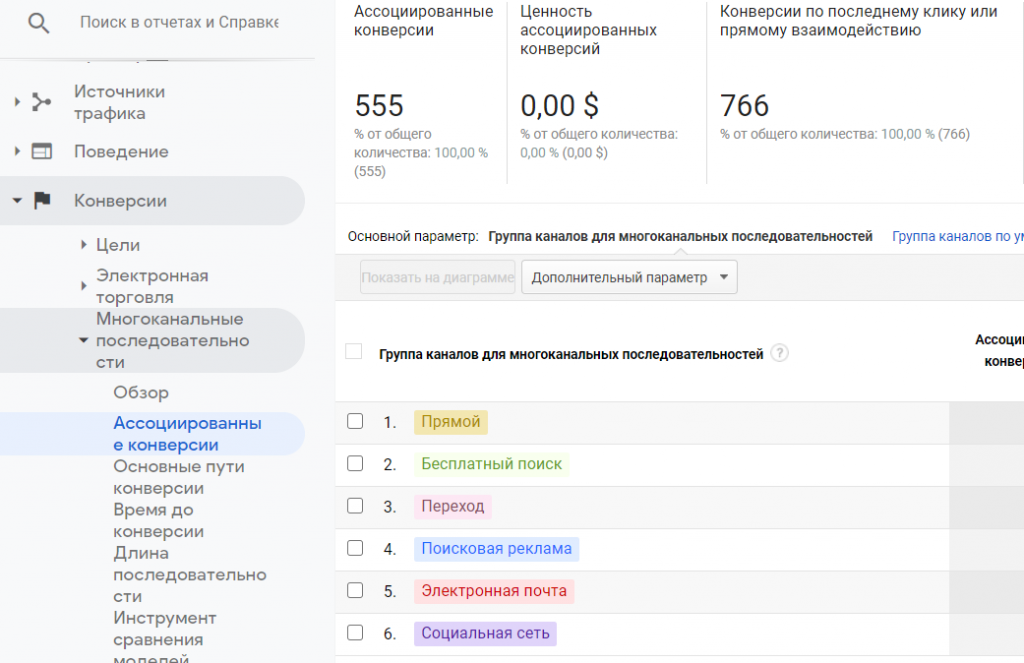Click the search magnifier icon

click(39, 23)
